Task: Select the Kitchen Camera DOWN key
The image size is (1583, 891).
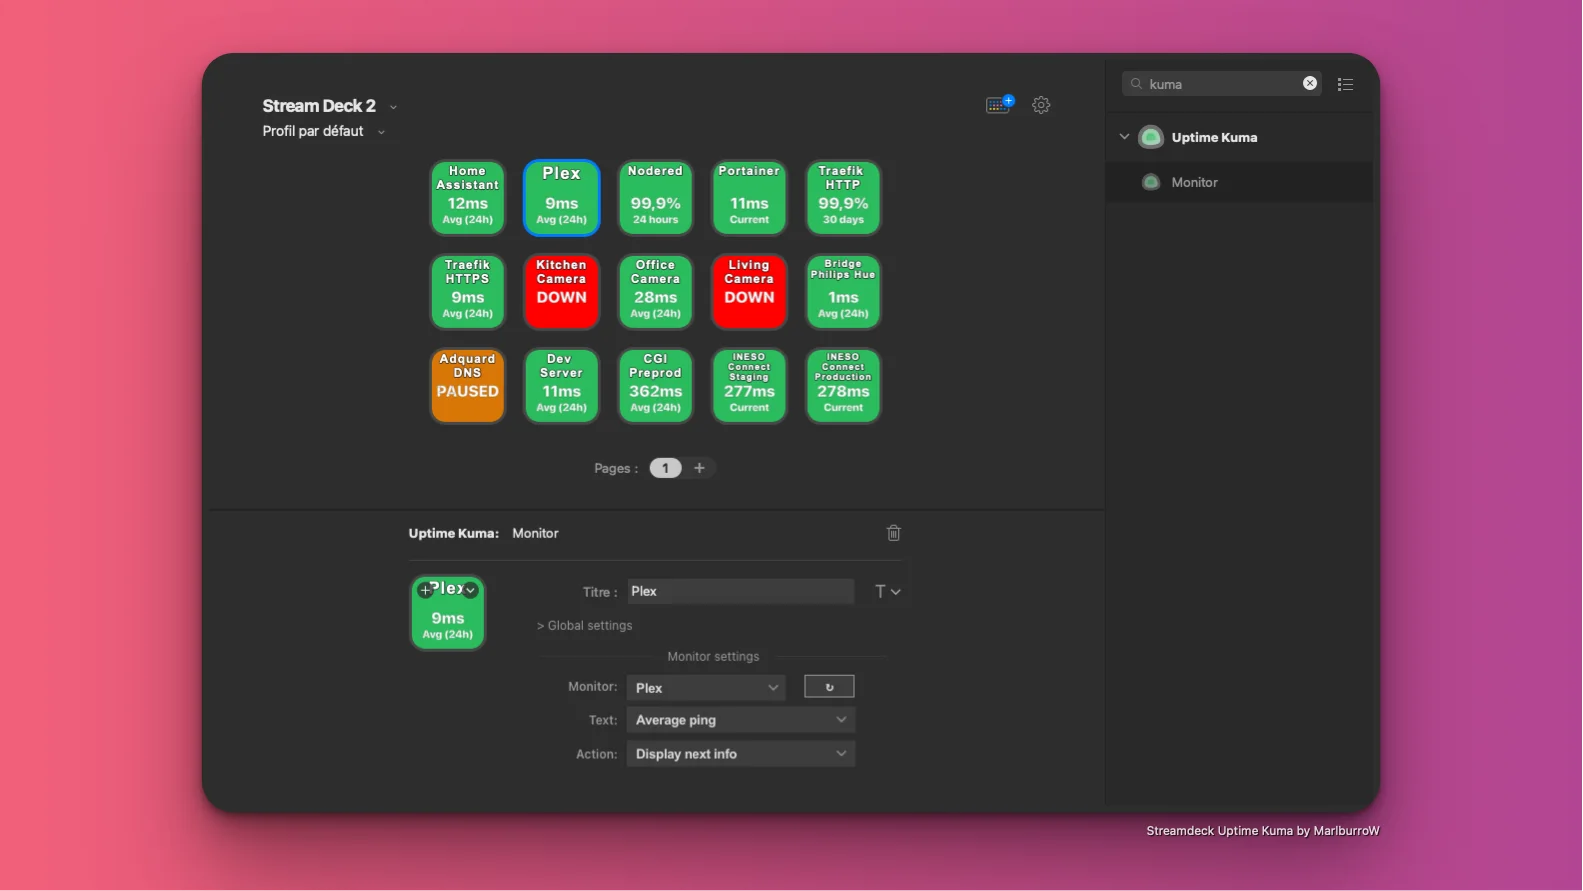Action: point(561,291)
